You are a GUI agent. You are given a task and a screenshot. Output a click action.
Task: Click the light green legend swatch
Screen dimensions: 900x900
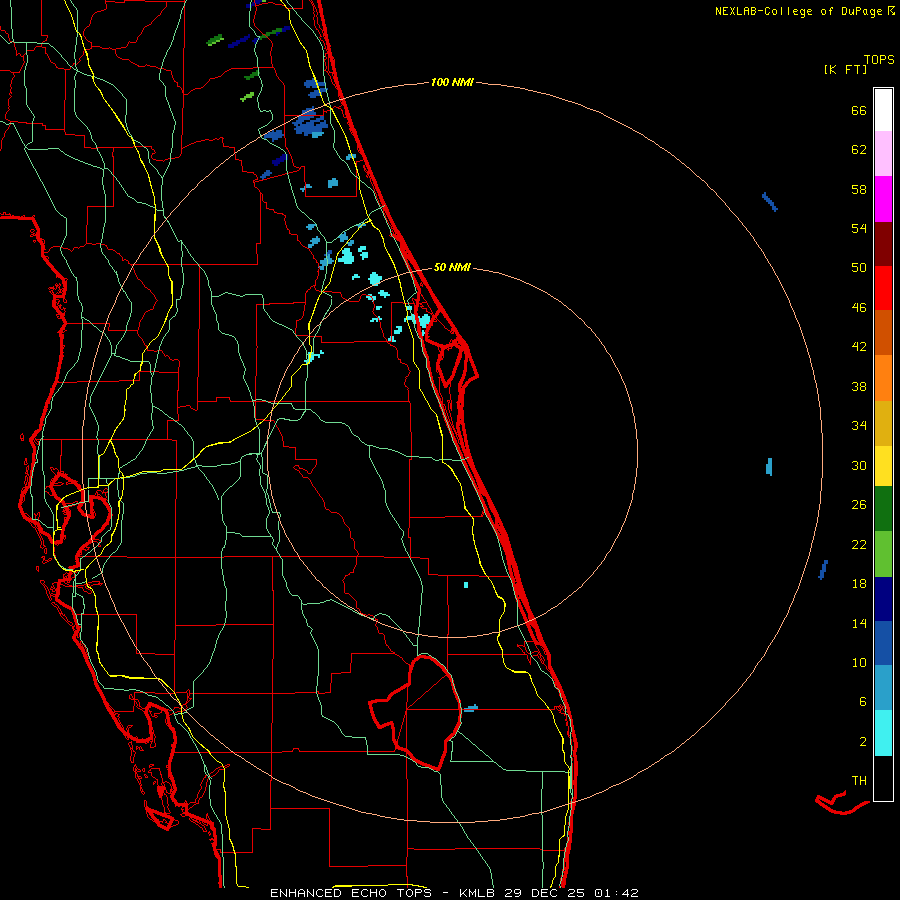(x=883, y=554)
